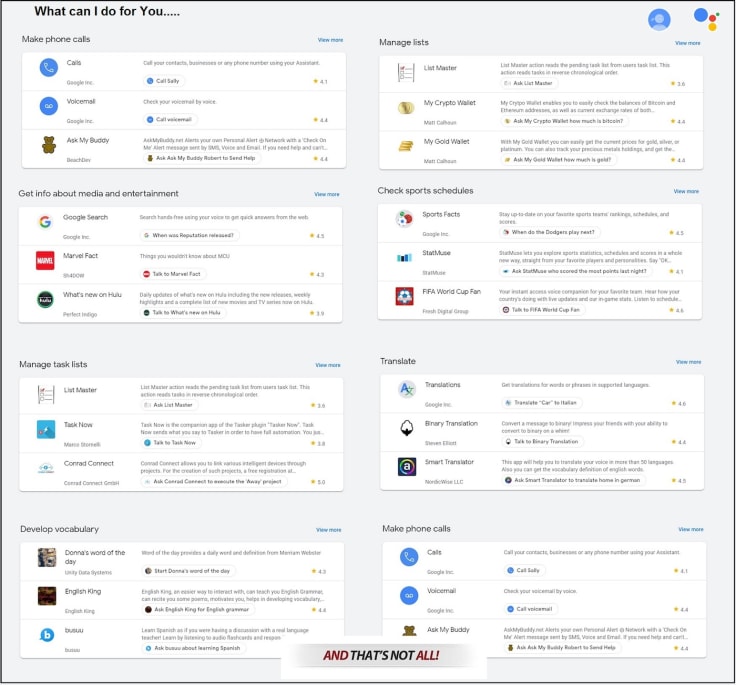Click 'Ask List Master' chip under Manage task lists
The width and height of the screenshot is (736, 685).
(169, 405)
